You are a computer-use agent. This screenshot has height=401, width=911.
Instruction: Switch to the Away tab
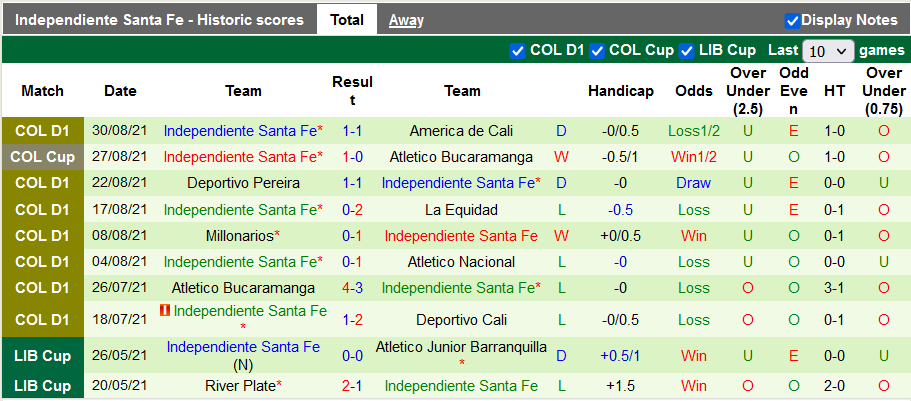406,20
